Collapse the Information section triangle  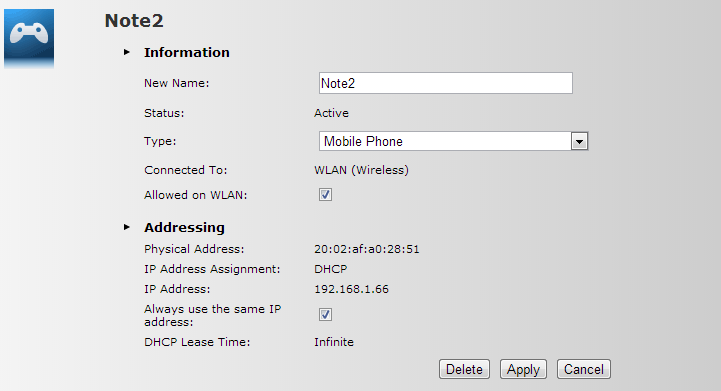pyautogui.click(x=127, y=52)
